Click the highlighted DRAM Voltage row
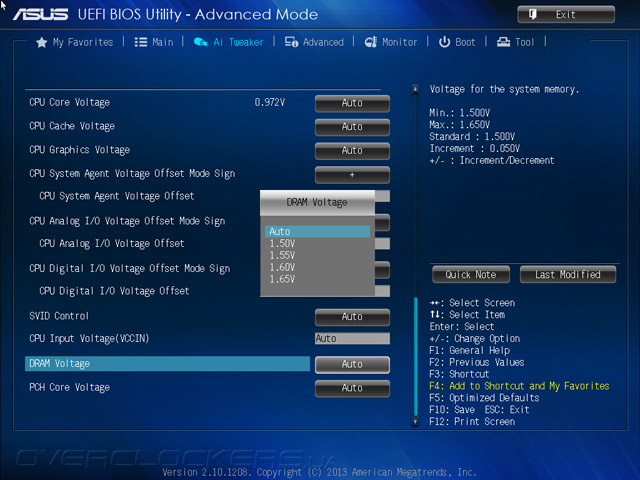 coord(167,364)
